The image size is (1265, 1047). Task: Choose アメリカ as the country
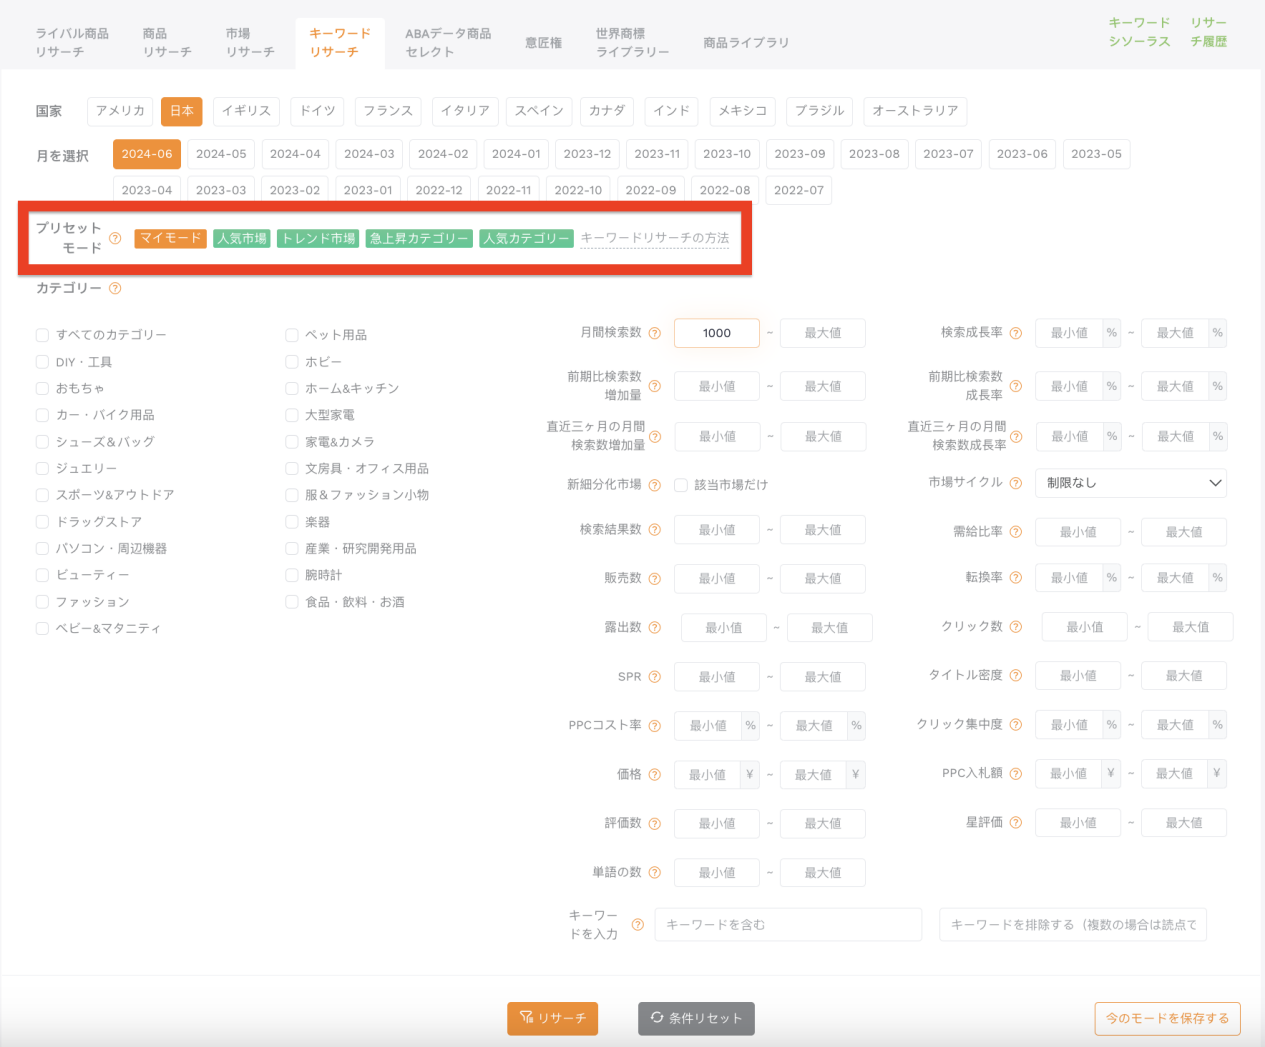pyautogui.click(x=120, y=111)
